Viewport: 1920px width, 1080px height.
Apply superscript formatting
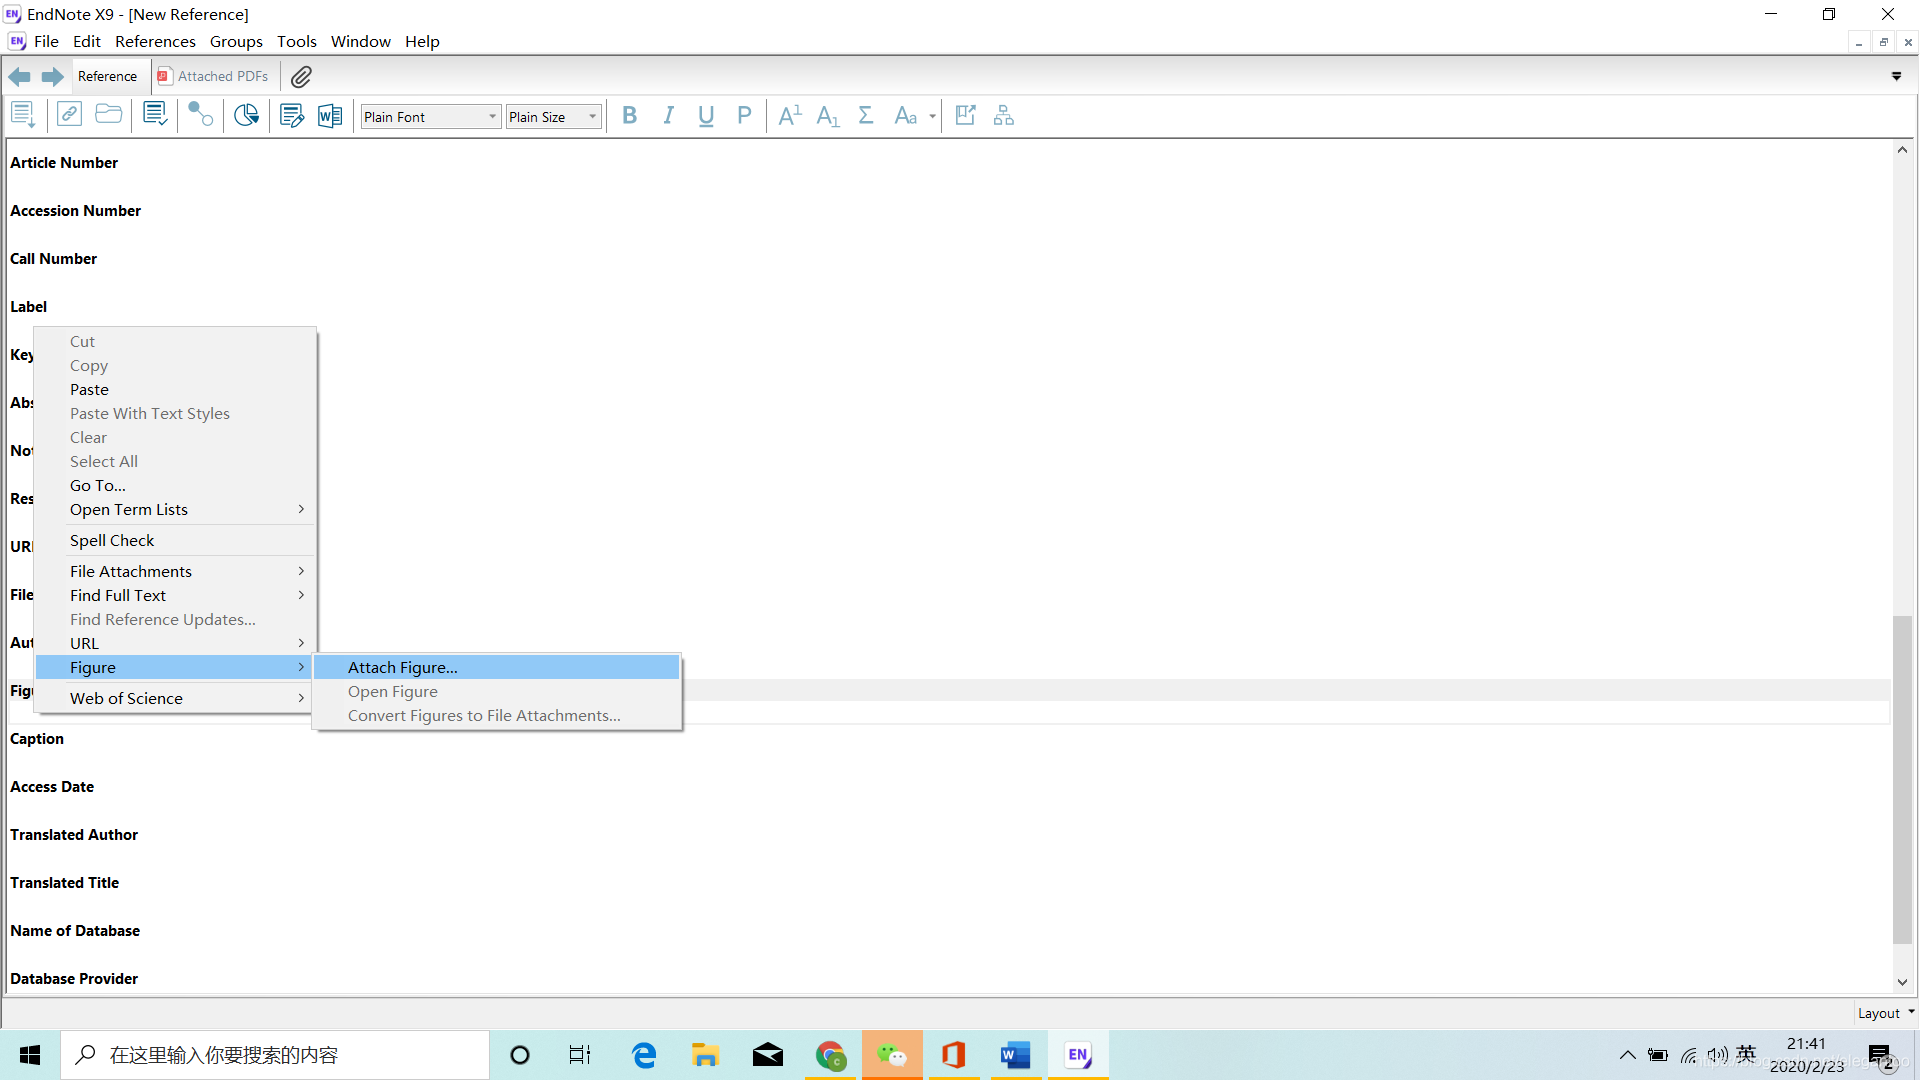click(790, 116)
